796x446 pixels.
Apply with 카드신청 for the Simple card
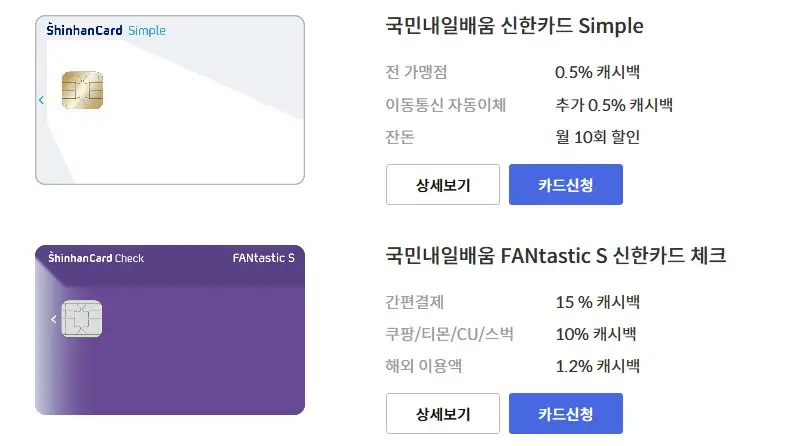[x=566, y=185]
